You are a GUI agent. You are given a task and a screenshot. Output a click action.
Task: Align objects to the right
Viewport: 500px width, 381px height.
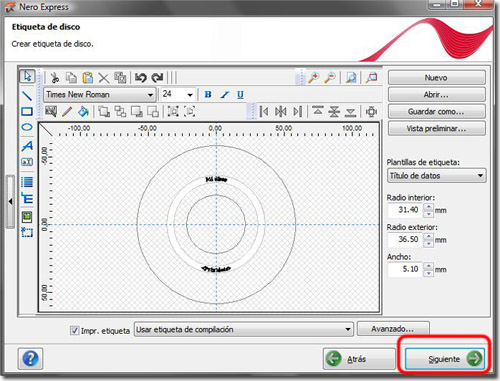tap(297, 111)
